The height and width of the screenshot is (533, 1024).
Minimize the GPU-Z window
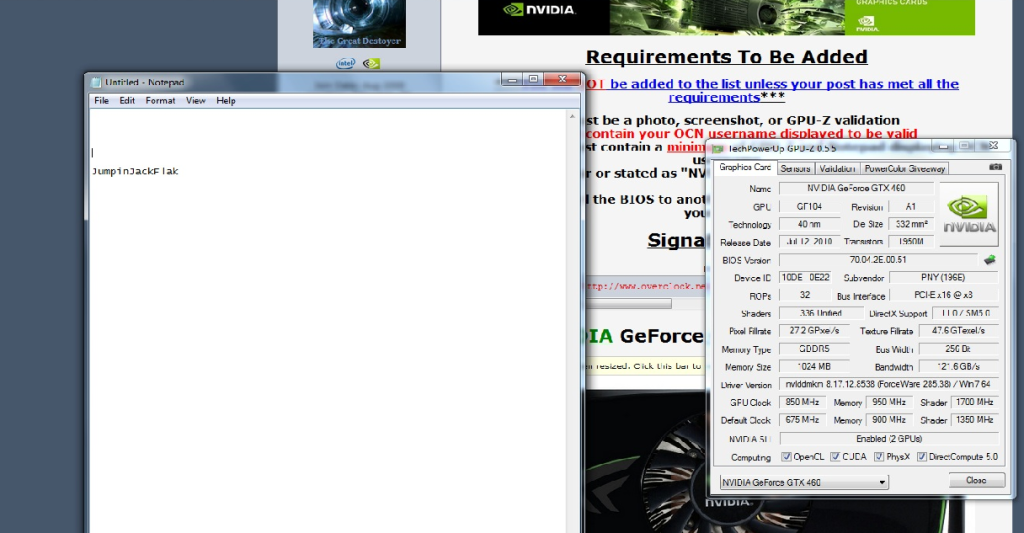click(943, 145)
